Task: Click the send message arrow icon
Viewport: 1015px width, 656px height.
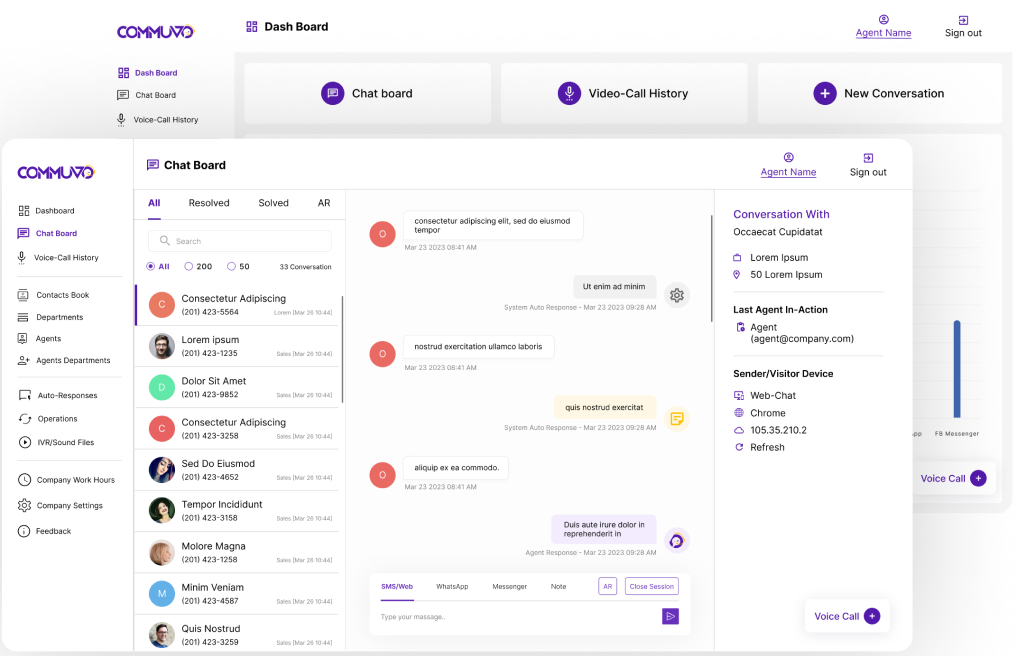Action: (670, 616)
